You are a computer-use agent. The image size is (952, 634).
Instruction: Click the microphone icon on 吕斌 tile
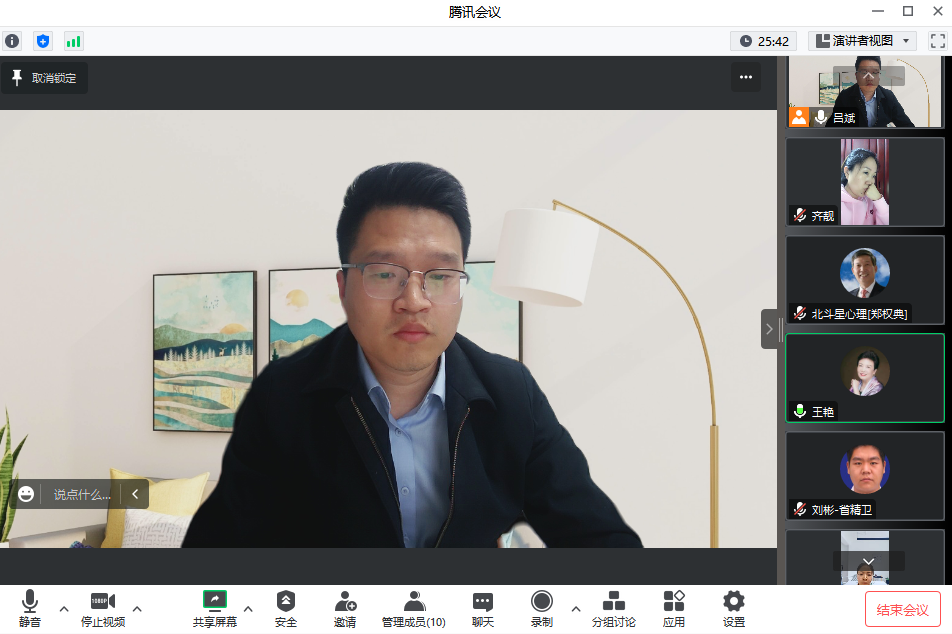820,117
